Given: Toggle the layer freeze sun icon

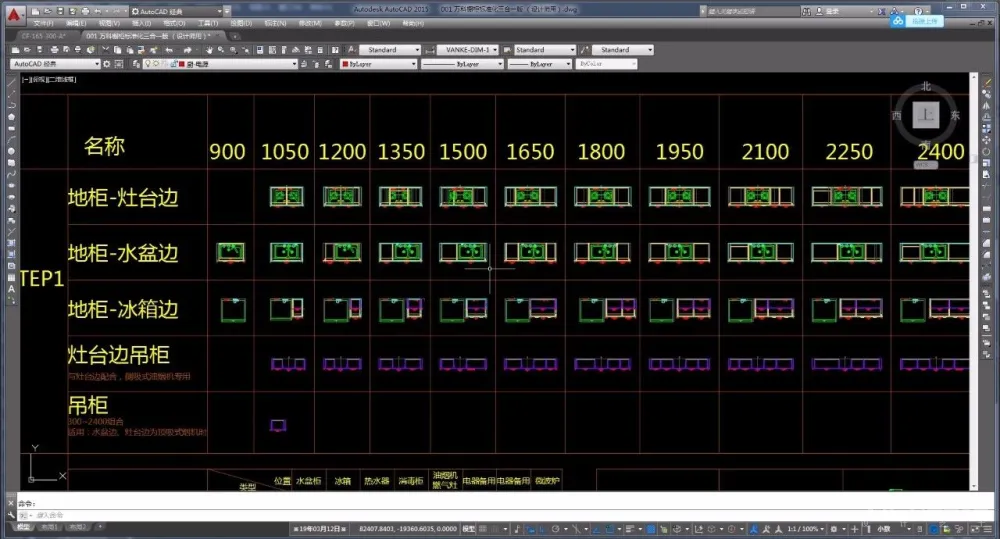Looking at the screenshot, I should pos(157,63).
